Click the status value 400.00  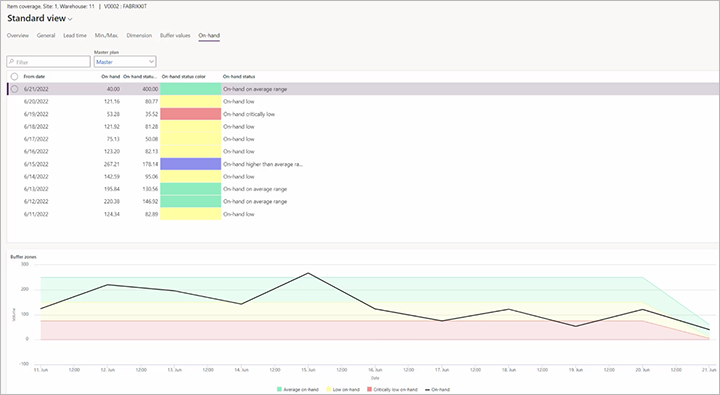(x=150, y=89)
